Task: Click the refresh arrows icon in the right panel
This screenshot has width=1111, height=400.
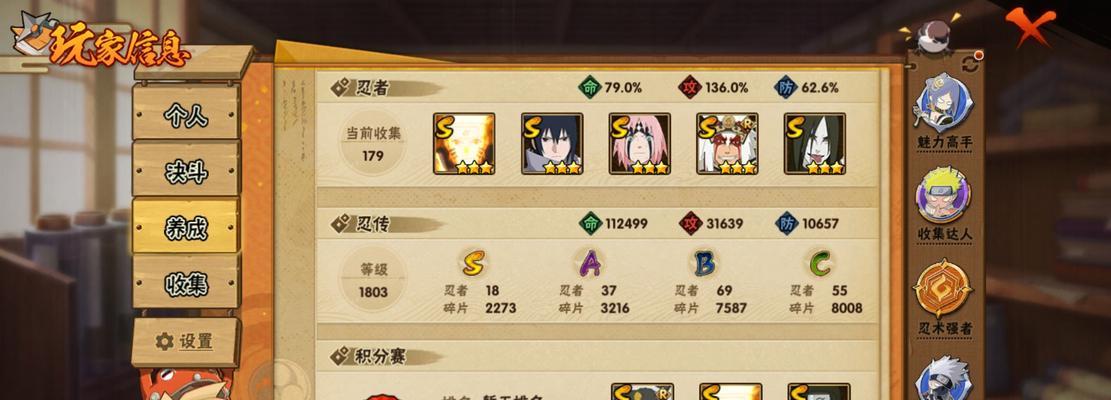Action: coord(969,66)
